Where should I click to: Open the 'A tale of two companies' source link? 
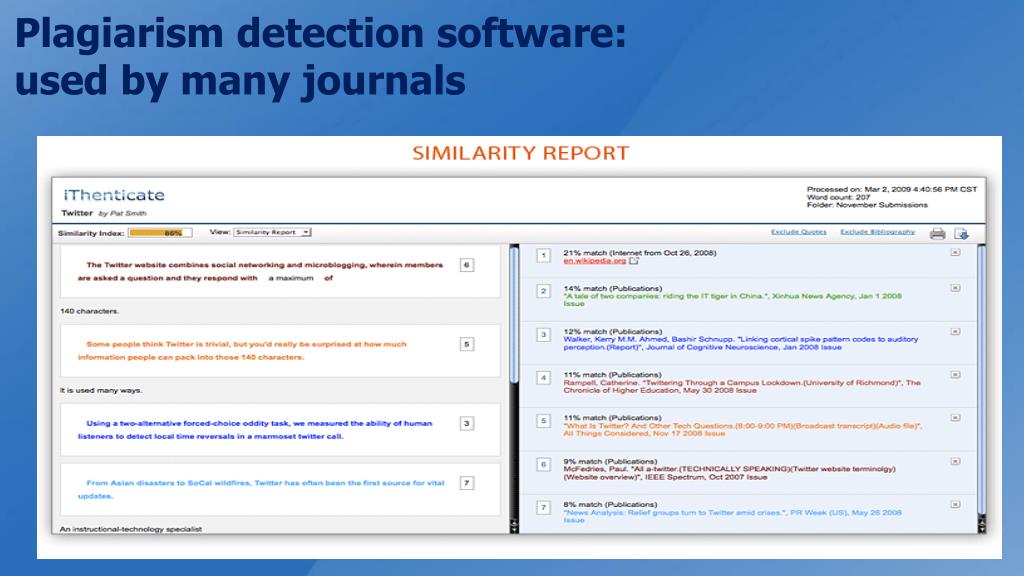[x=732, y=300]
